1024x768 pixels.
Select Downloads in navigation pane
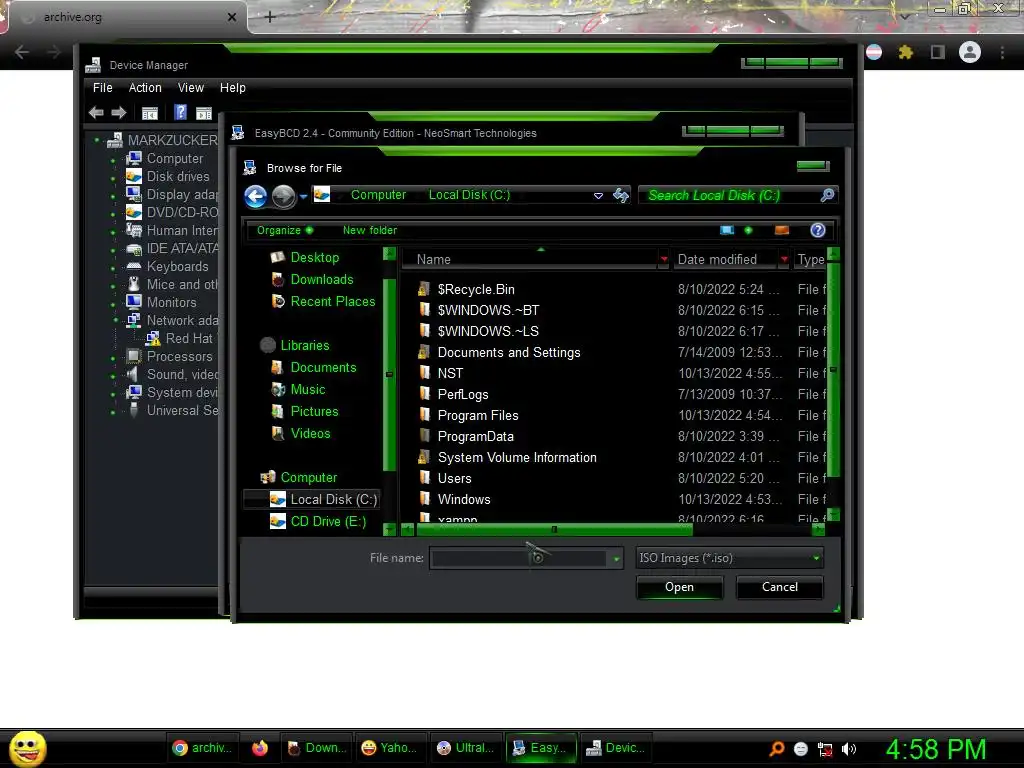321,280
